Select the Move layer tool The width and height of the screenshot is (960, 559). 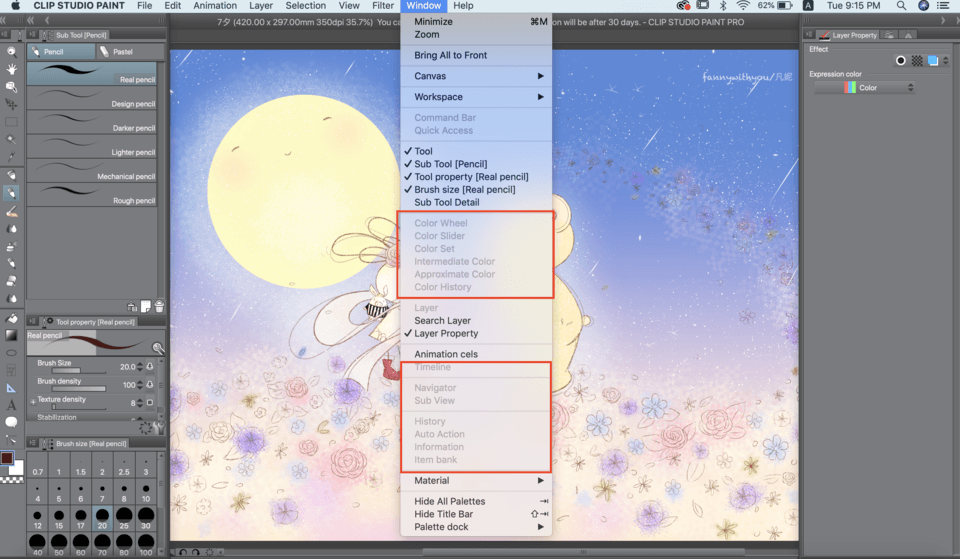click(x=11, y=104)
